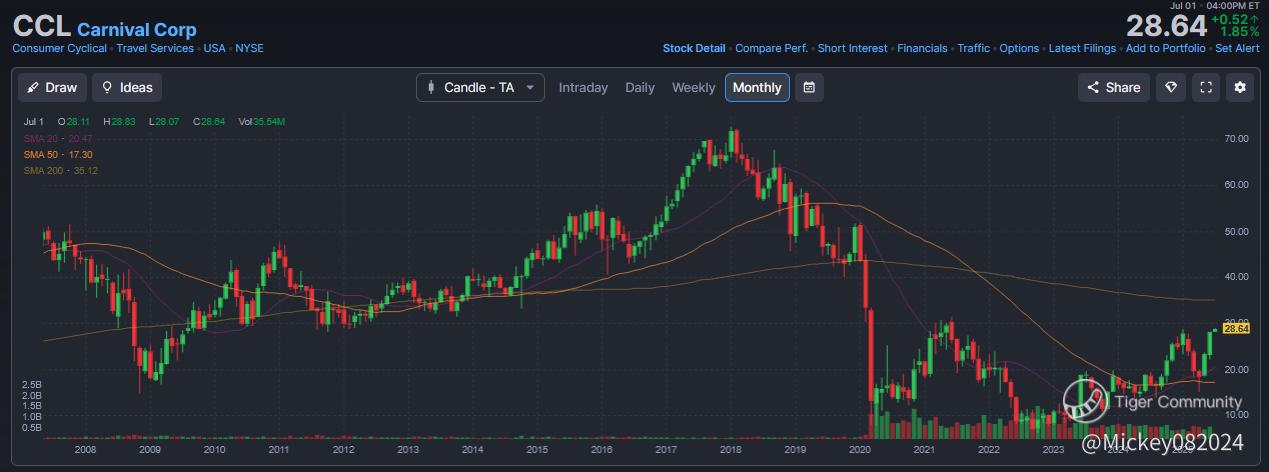Open chart settings gear

1240,87
